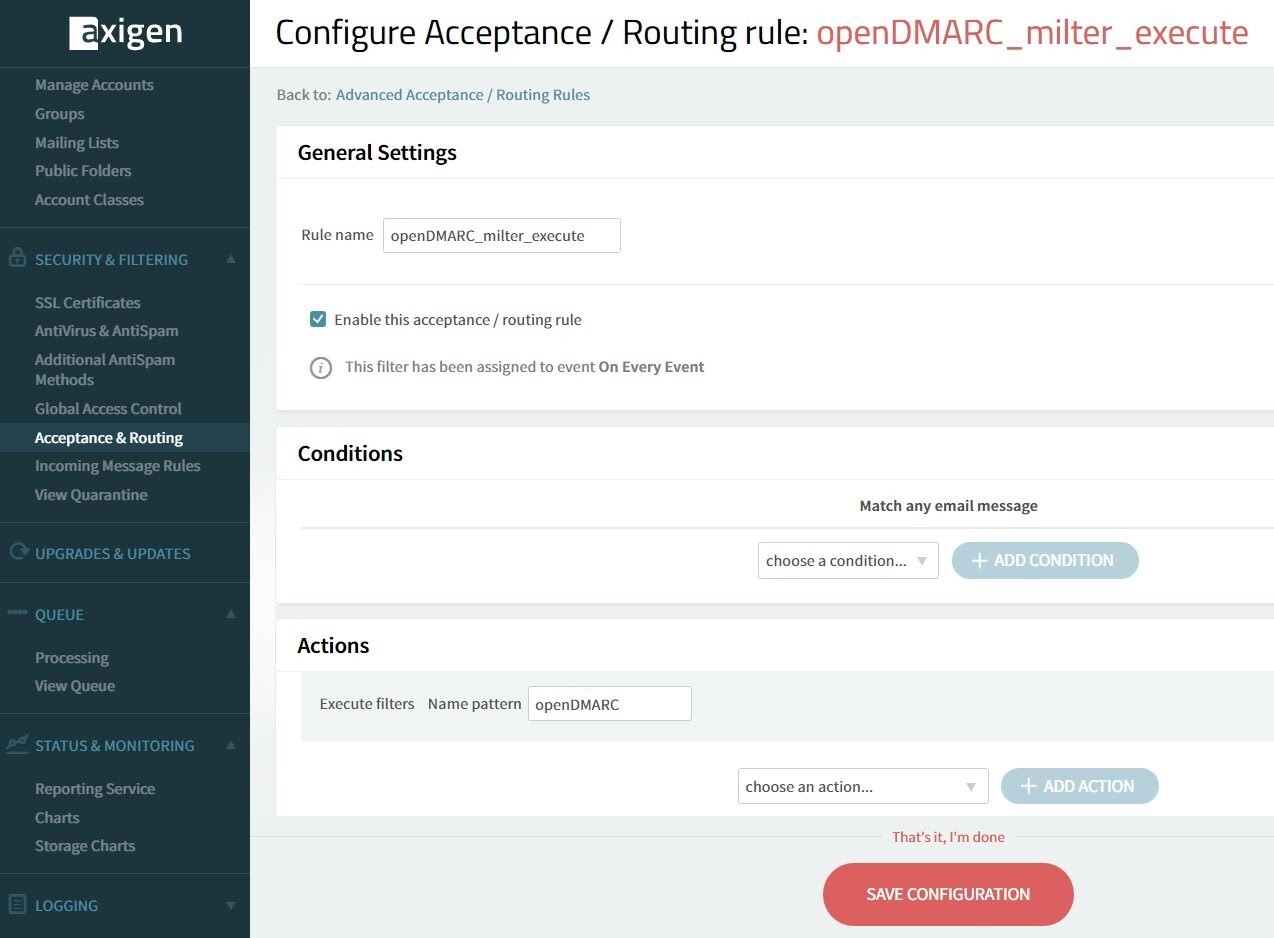
Task: Click the Security & Filtering lock icon
Action: coord(17,258)
